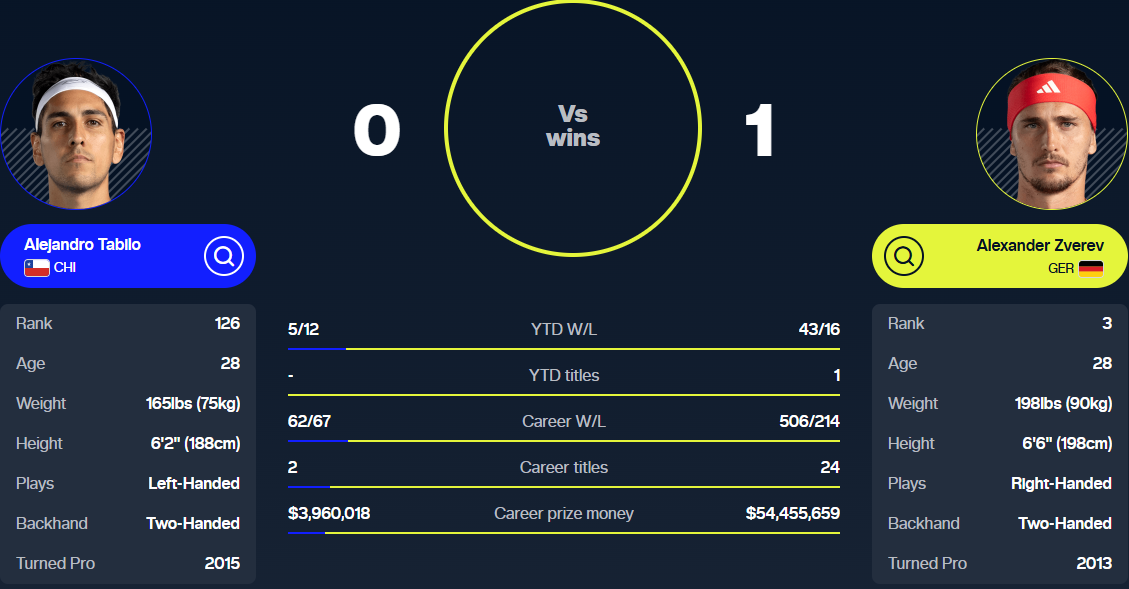Click Tabilo's head-to-head win count 0
Image resolution: width=1129 pixels, height=589 pixels.
377,133
